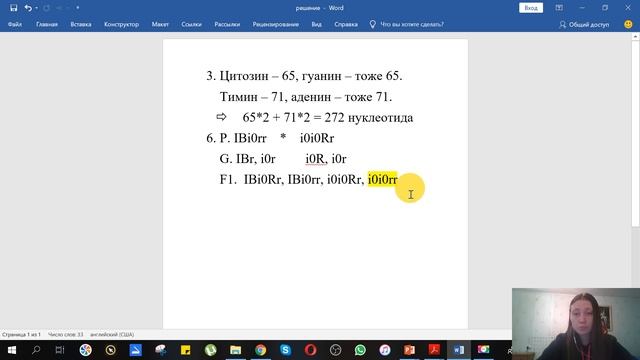Open the gold clock-like taskbar app
Viewport: 640px width, 360px height.
click(110, 350)
